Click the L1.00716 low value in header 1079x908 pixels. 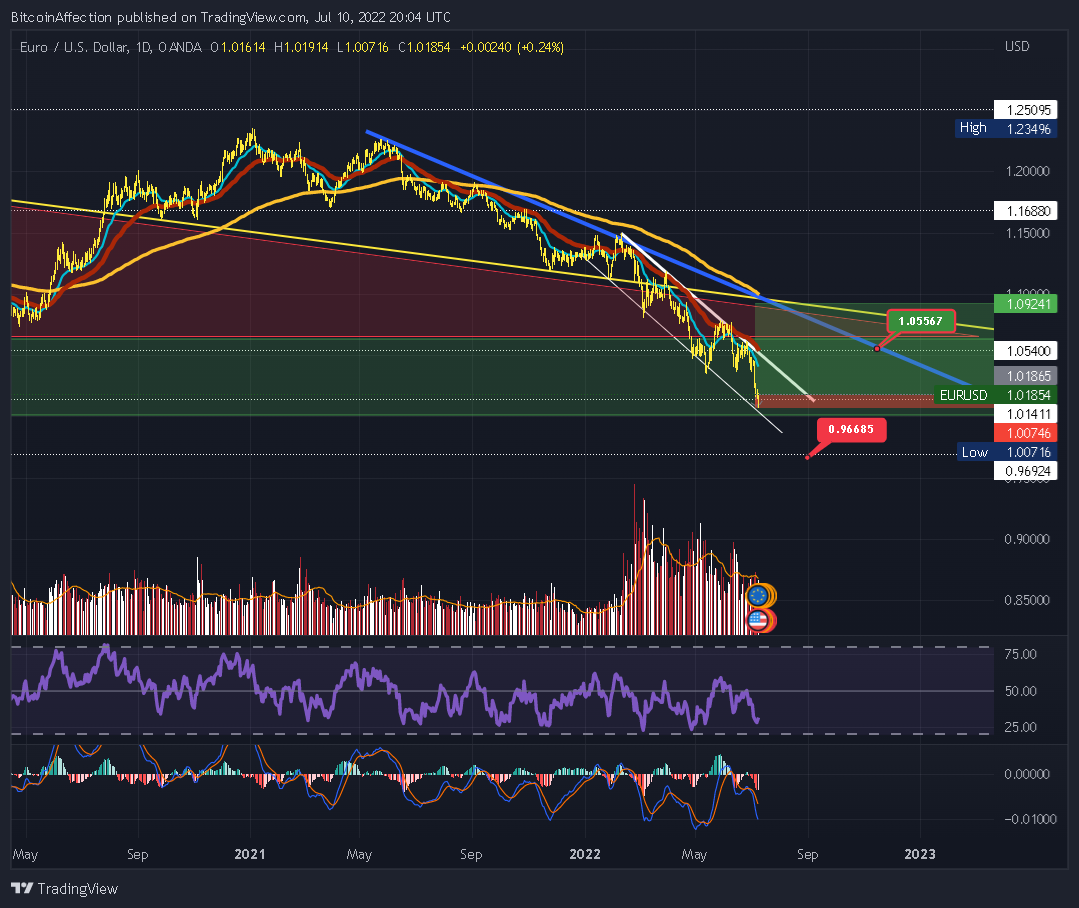point(363,47)
